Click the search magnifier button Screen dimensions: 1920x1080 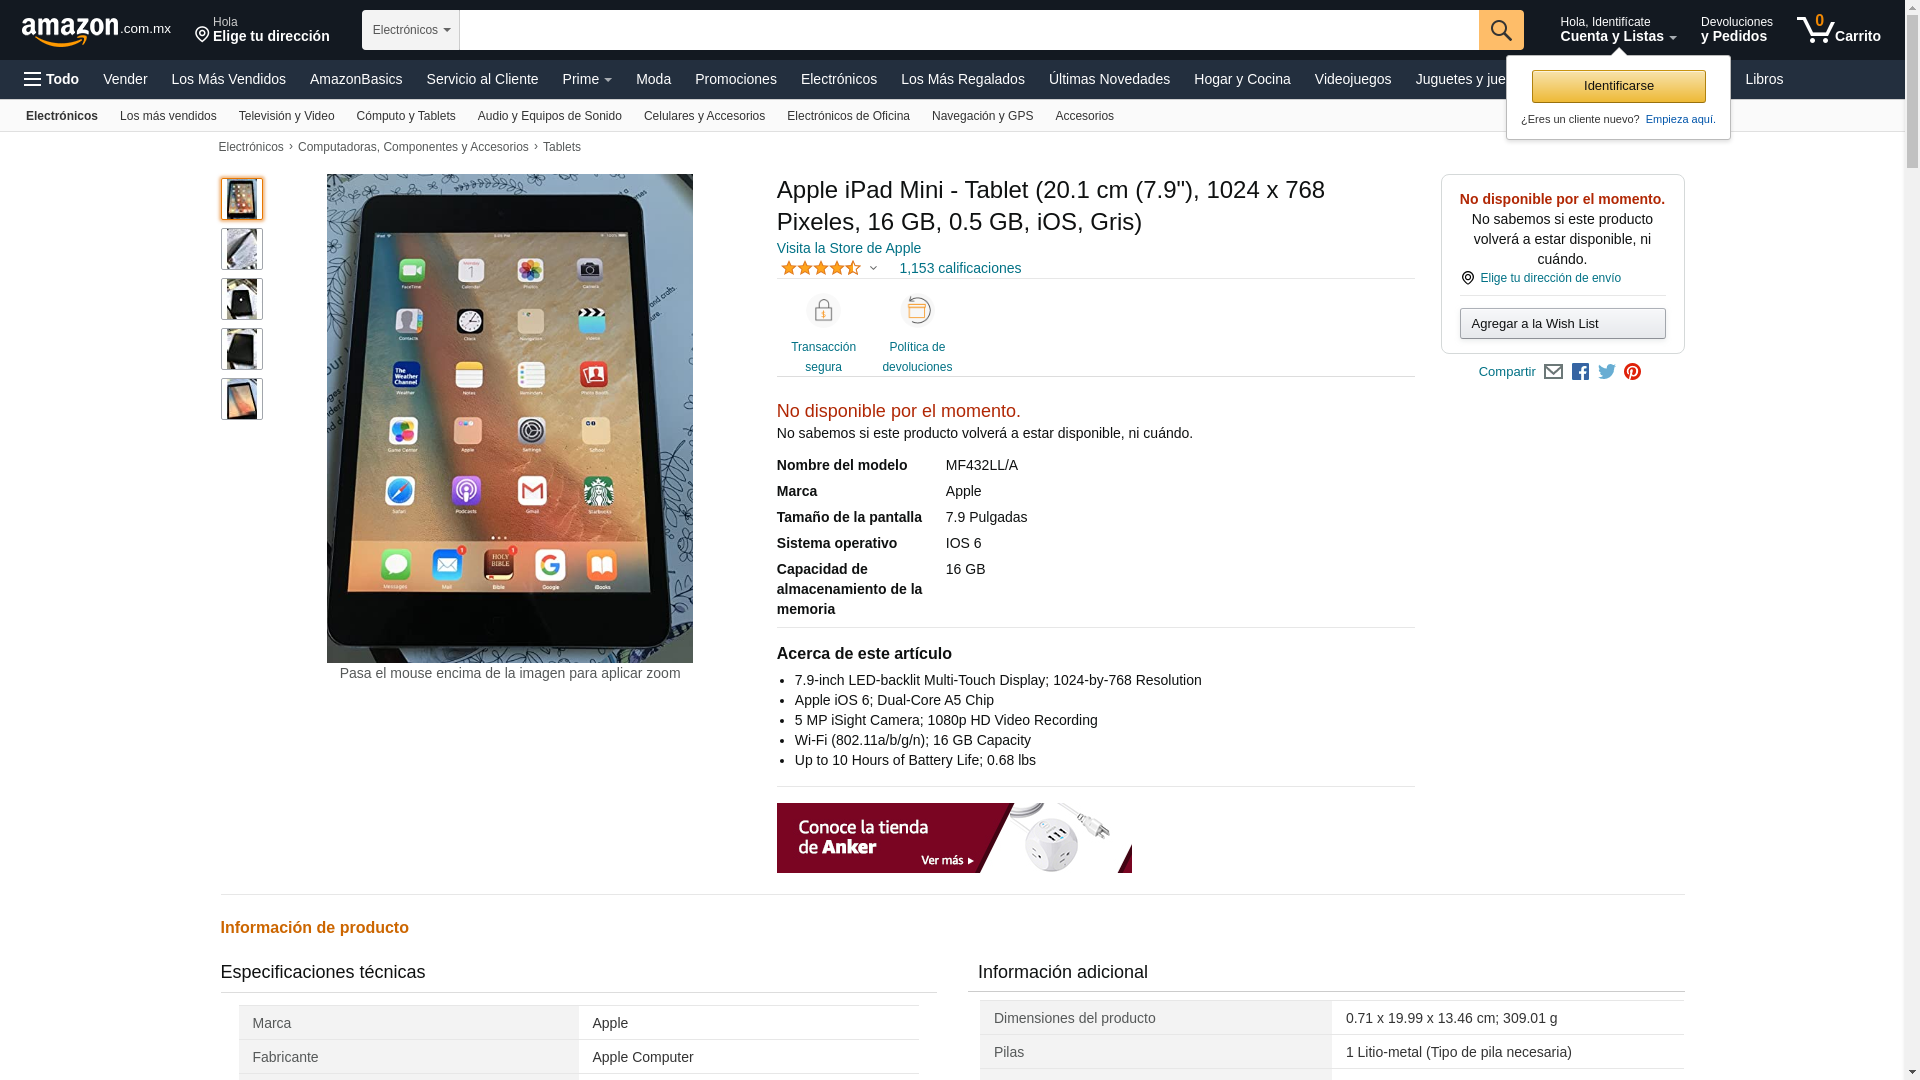click(x=1501, y=30)
